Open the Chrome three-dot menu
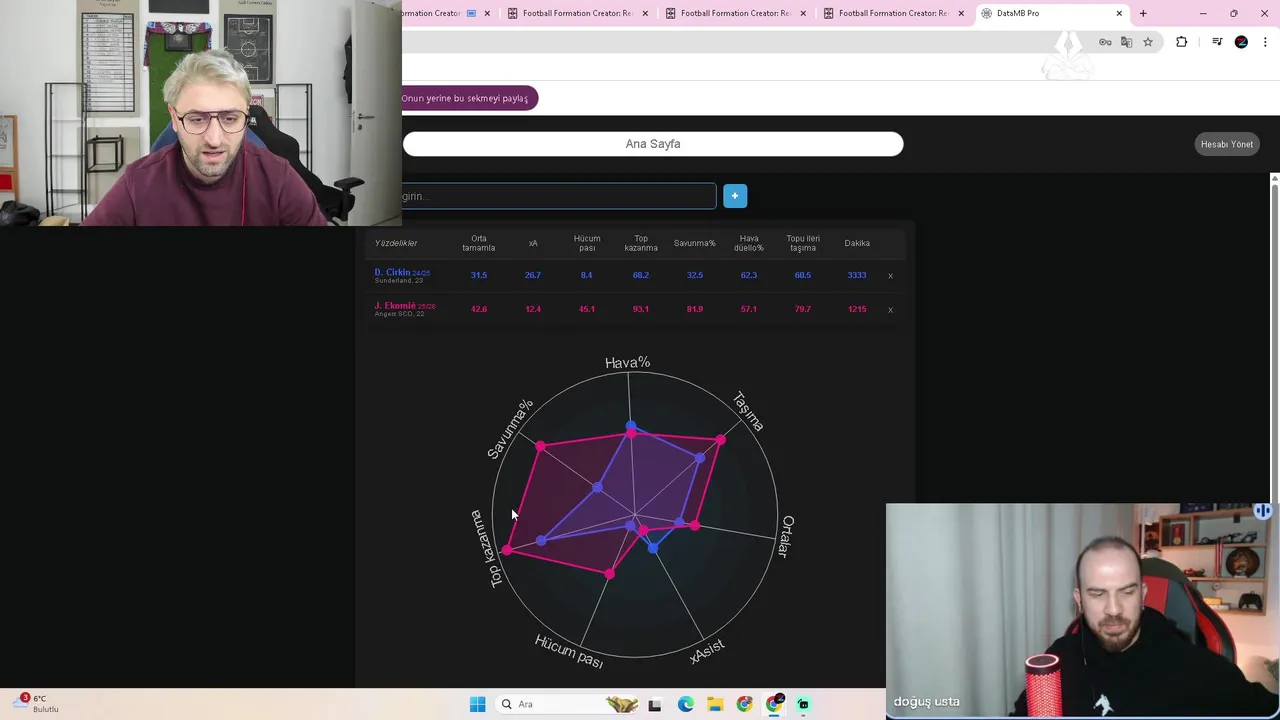The width and height of the screenshot is (1280, 720). 1265,42
